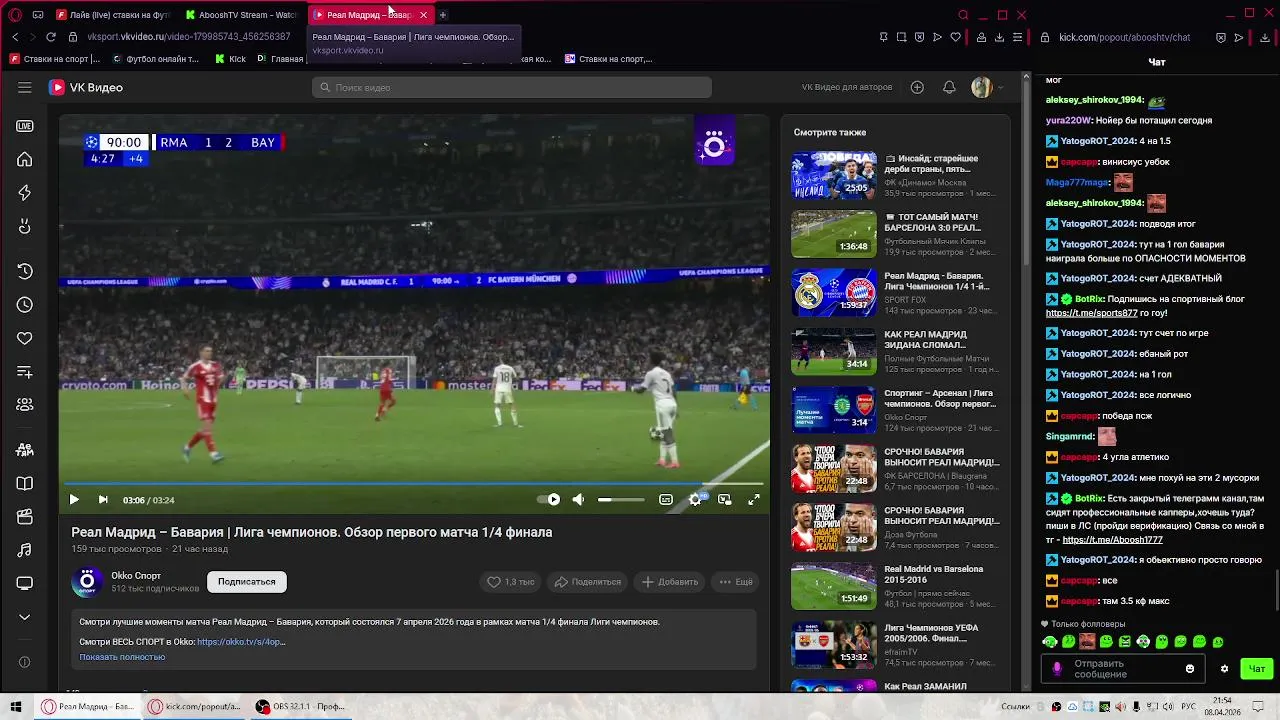
Task: Go back in browser history
Action: (15, 37)
